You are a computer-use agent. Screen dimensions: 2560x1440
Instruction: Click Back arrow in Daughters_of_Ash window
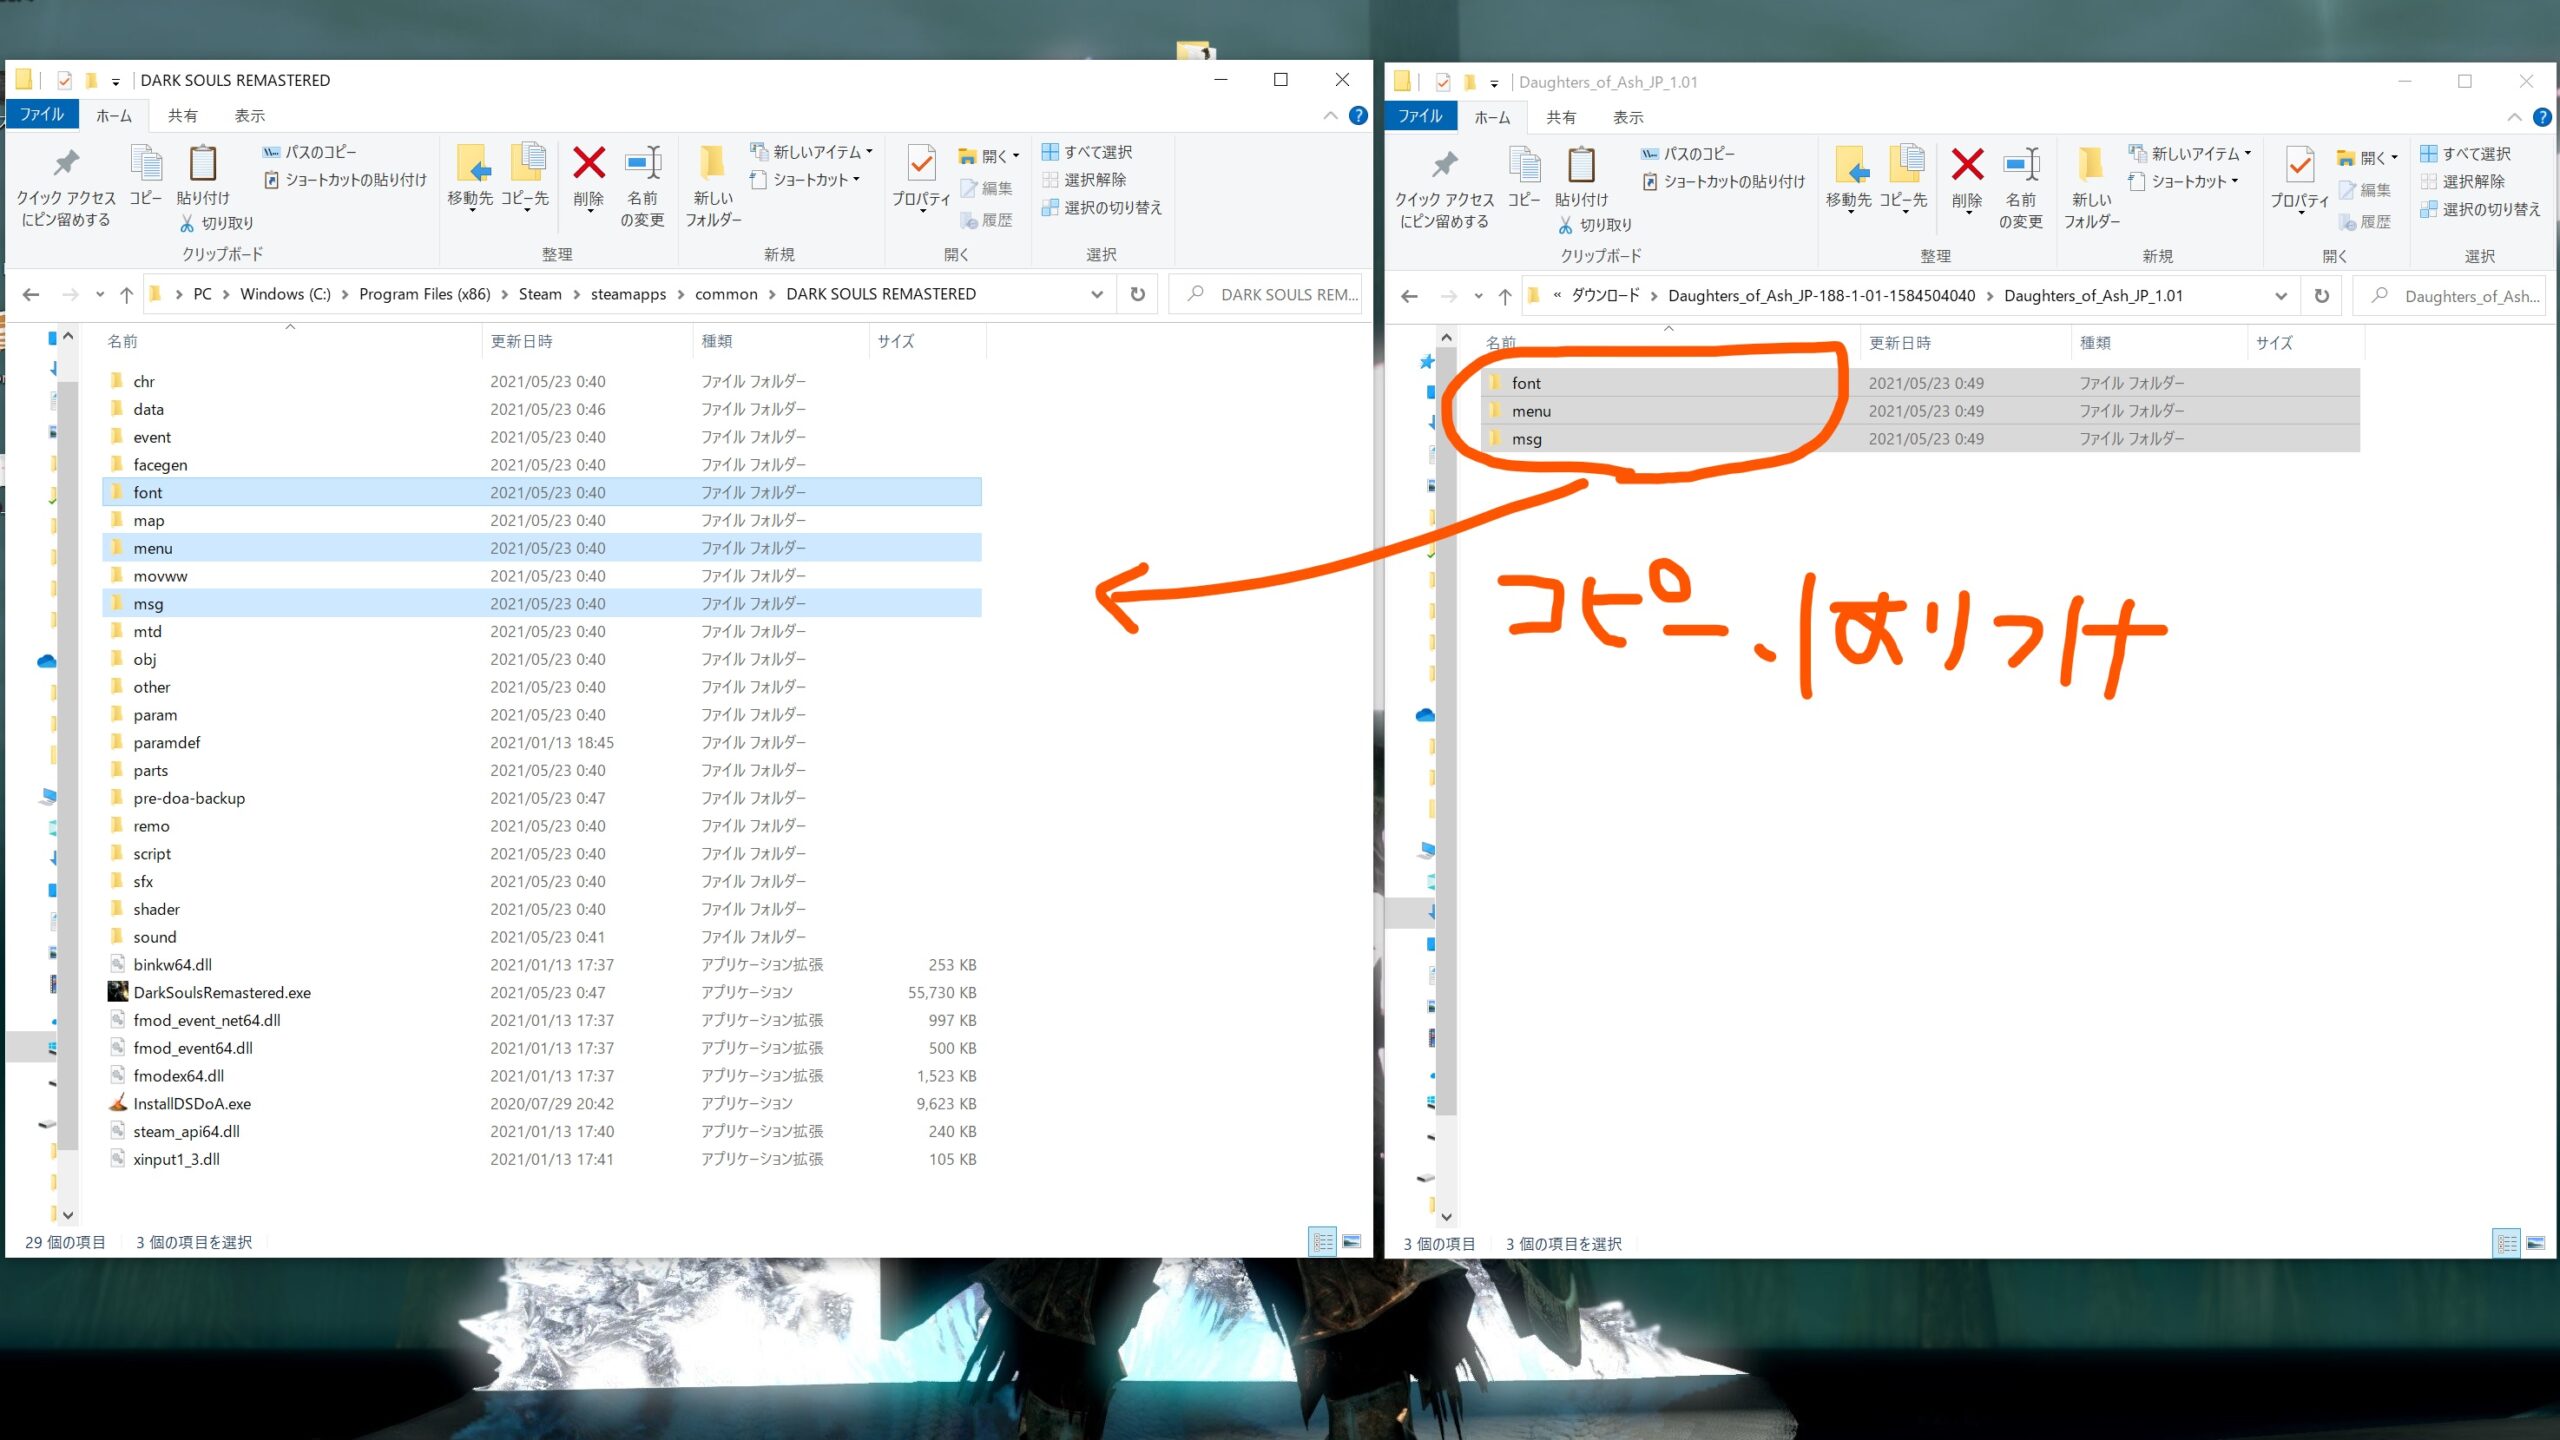tap(1410, 296)
